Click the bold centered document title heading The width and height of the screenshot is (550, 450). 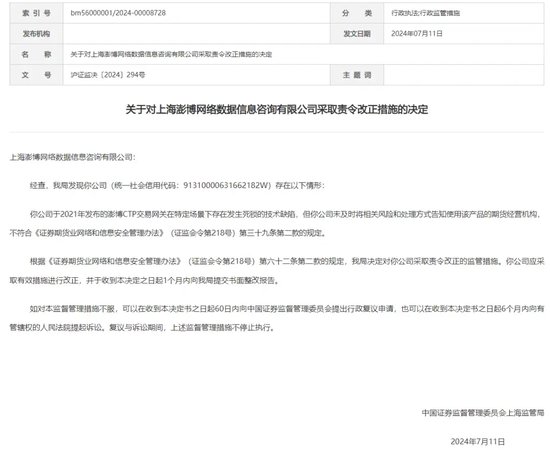(277, 109)
